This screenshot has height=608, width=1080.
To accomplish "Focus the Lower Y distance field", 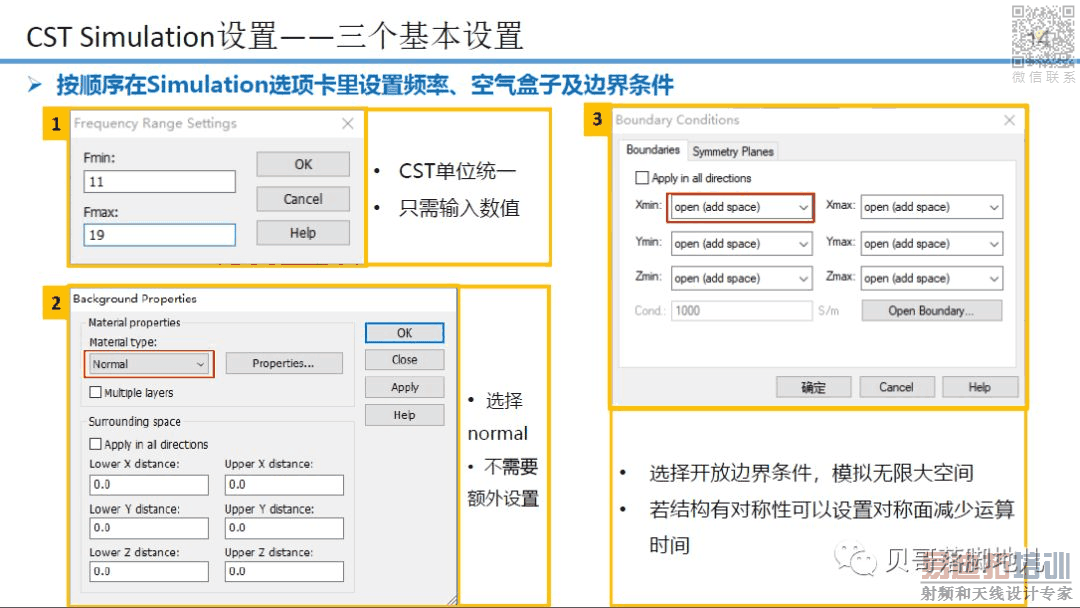I will pyautogui.click(x=149, y=528).
